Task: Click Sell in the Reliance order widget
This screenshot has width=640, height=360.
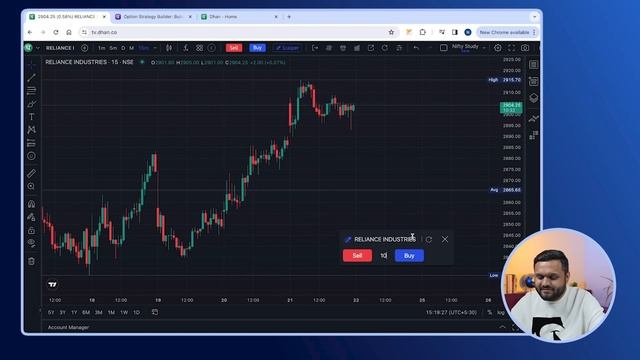Action: (357, 256)
